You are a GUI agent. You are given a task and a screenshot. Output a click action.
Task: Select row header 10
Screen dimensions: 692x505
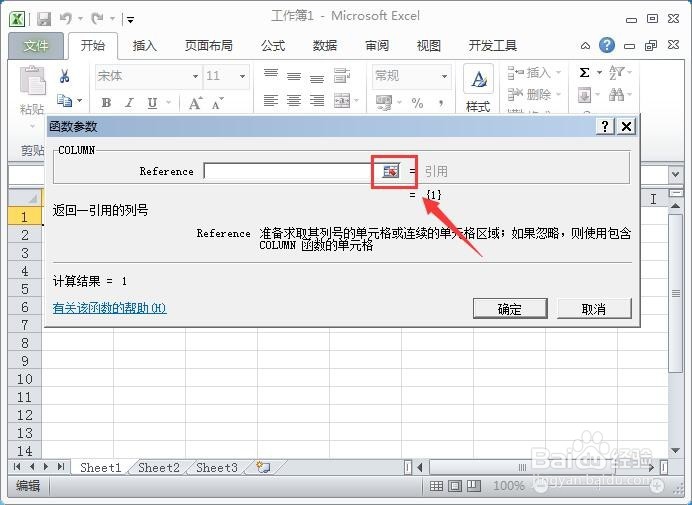click(x=25, y=379)
